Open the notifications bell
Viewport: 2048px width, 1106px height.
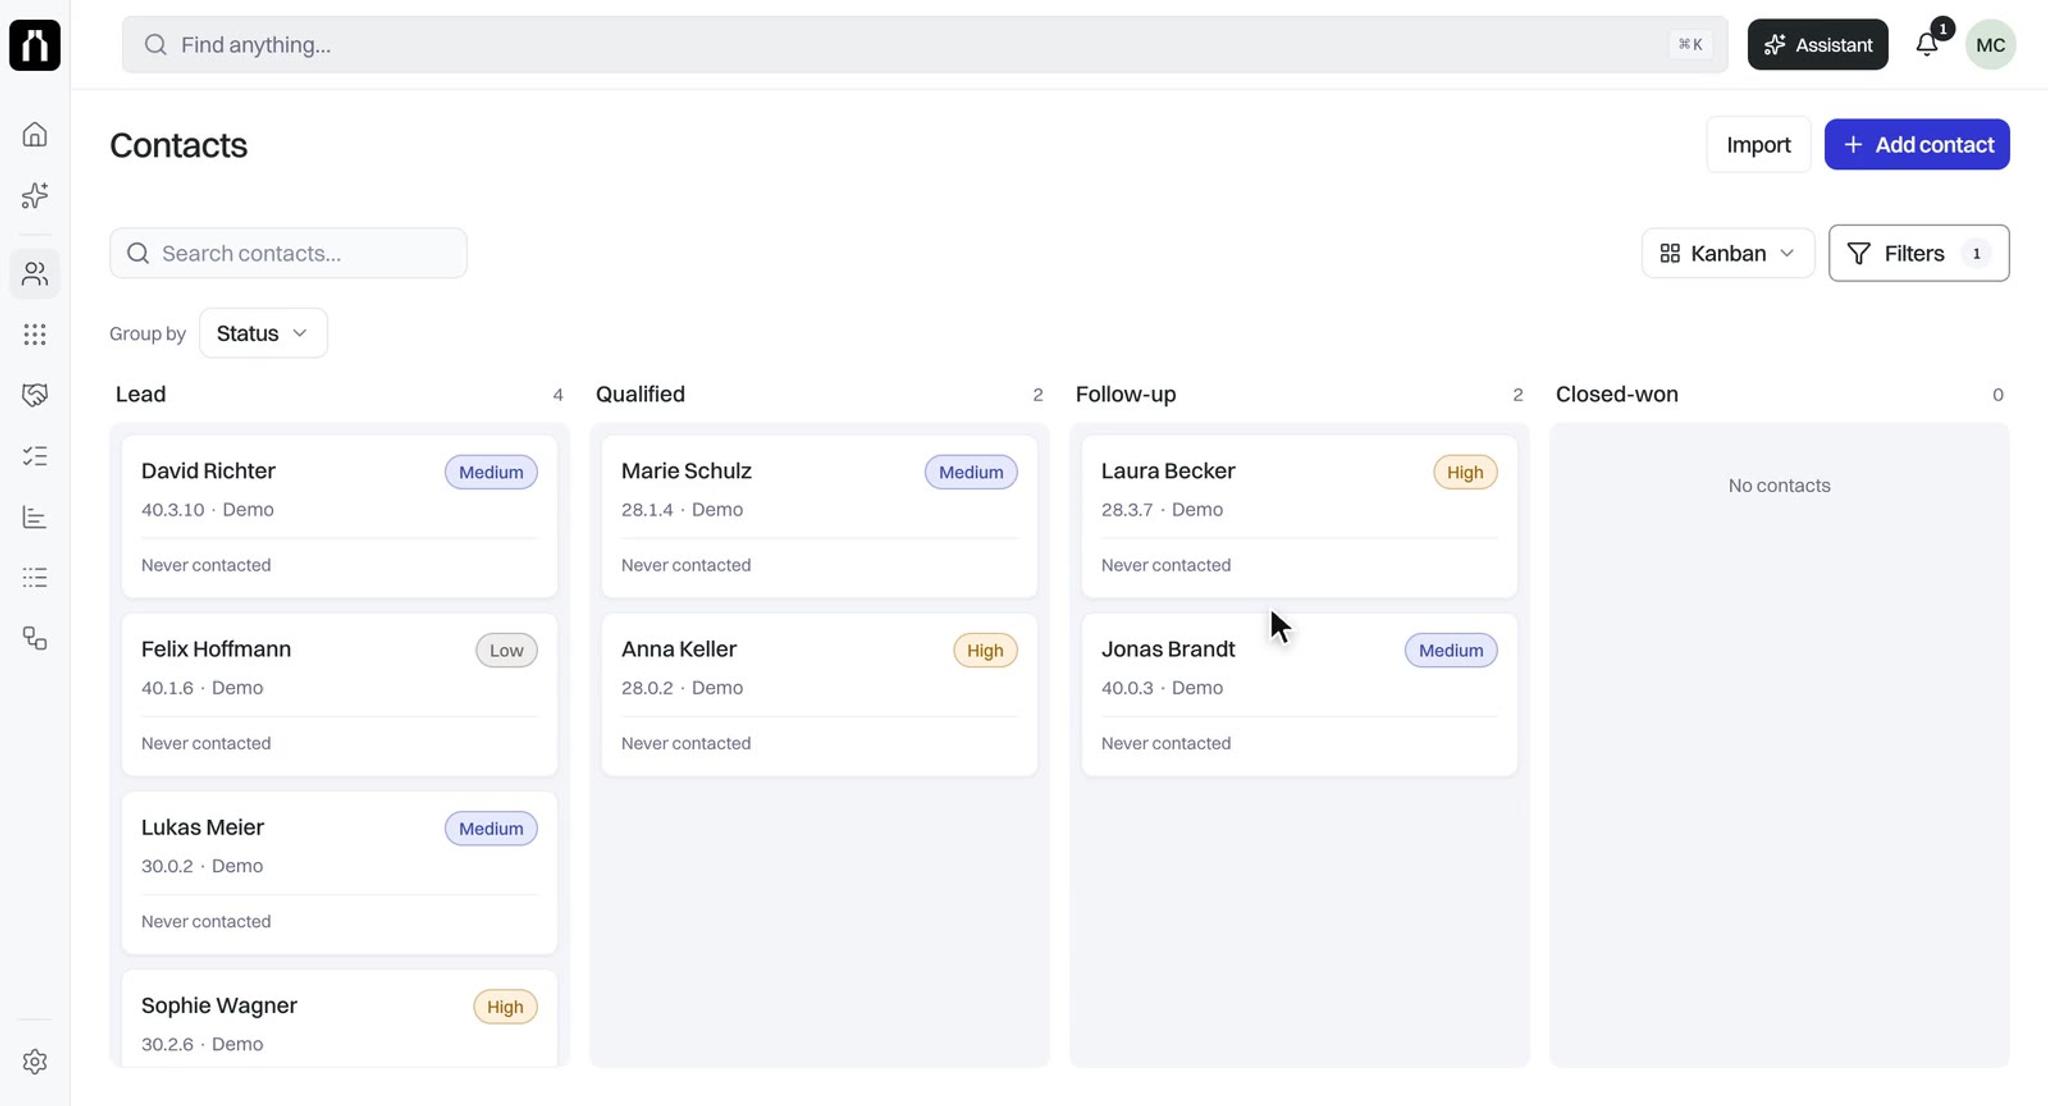(x=1927, y=44)
